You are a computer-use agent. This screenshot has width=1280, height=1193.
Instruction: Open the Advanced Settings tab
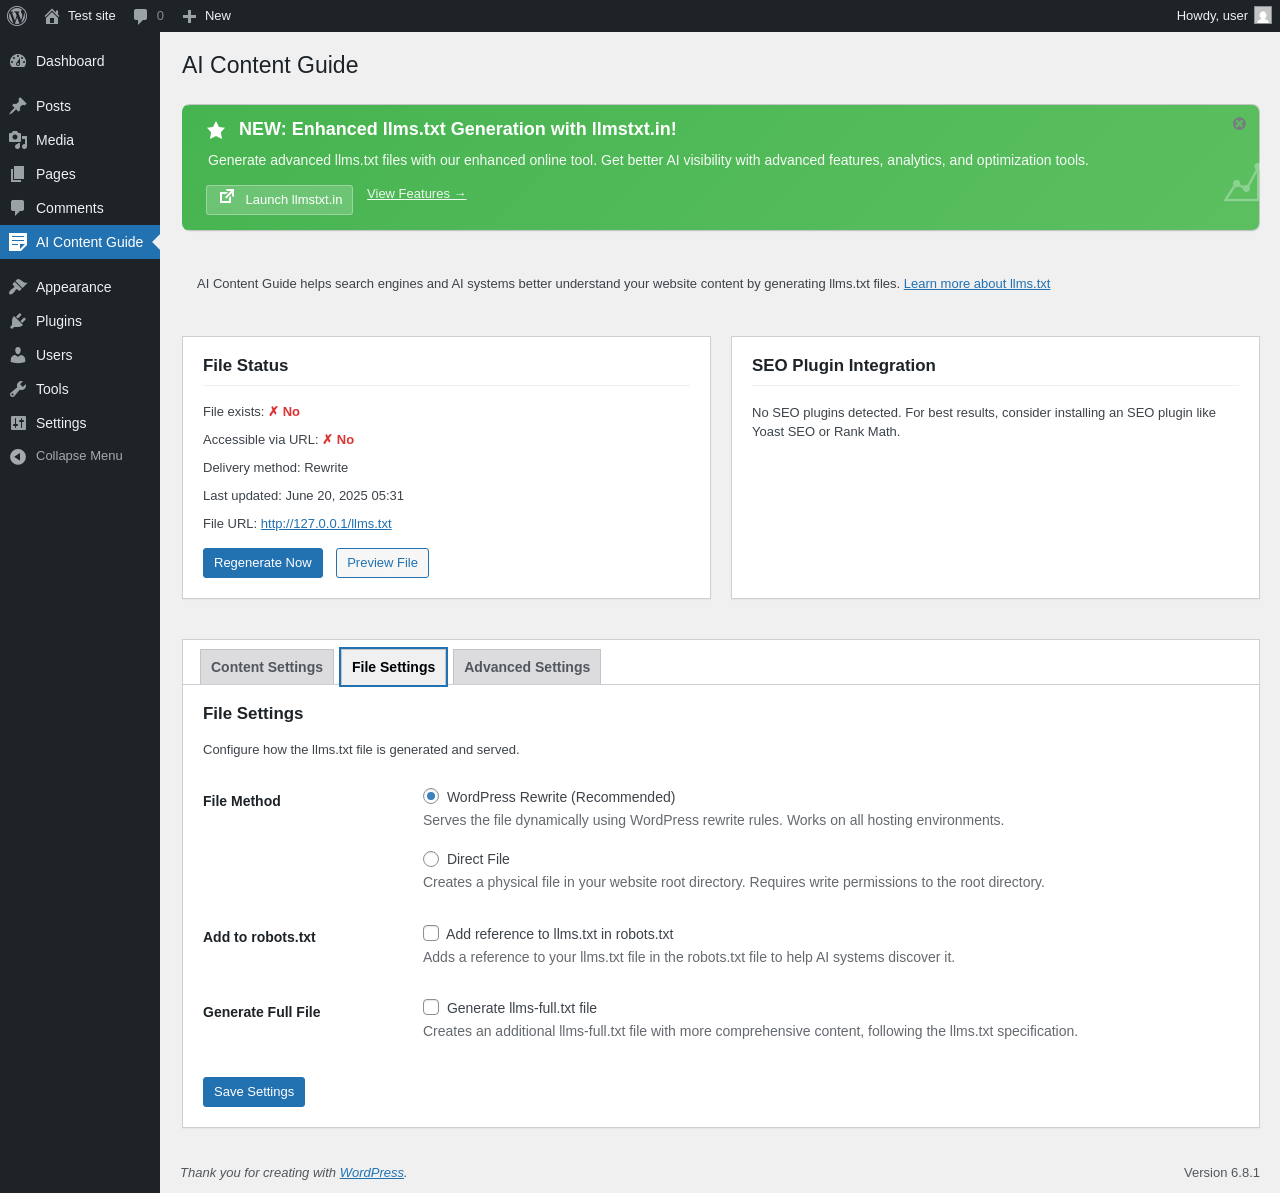pos(527,667)
